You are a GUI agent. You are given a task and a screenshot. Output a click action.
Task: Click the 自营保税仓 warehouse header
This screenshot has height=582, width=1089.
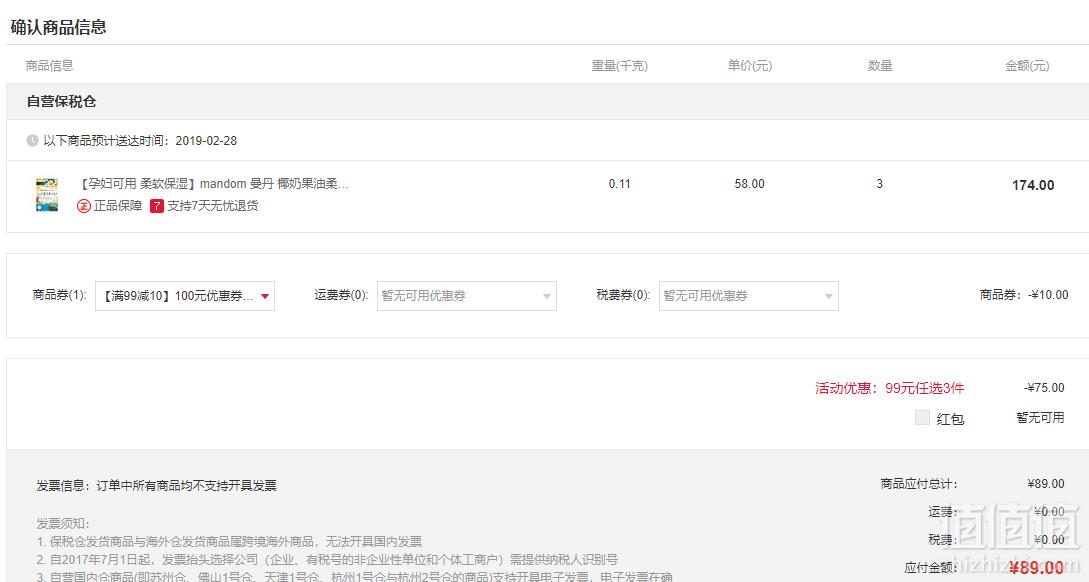(x=61, y=101)
